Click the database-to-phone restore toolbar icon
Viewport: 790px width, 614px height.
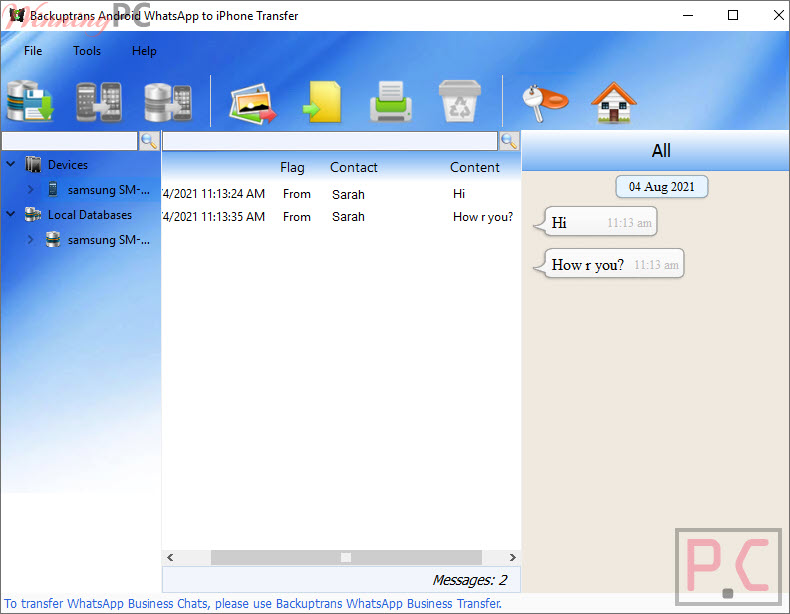point(168,102)
